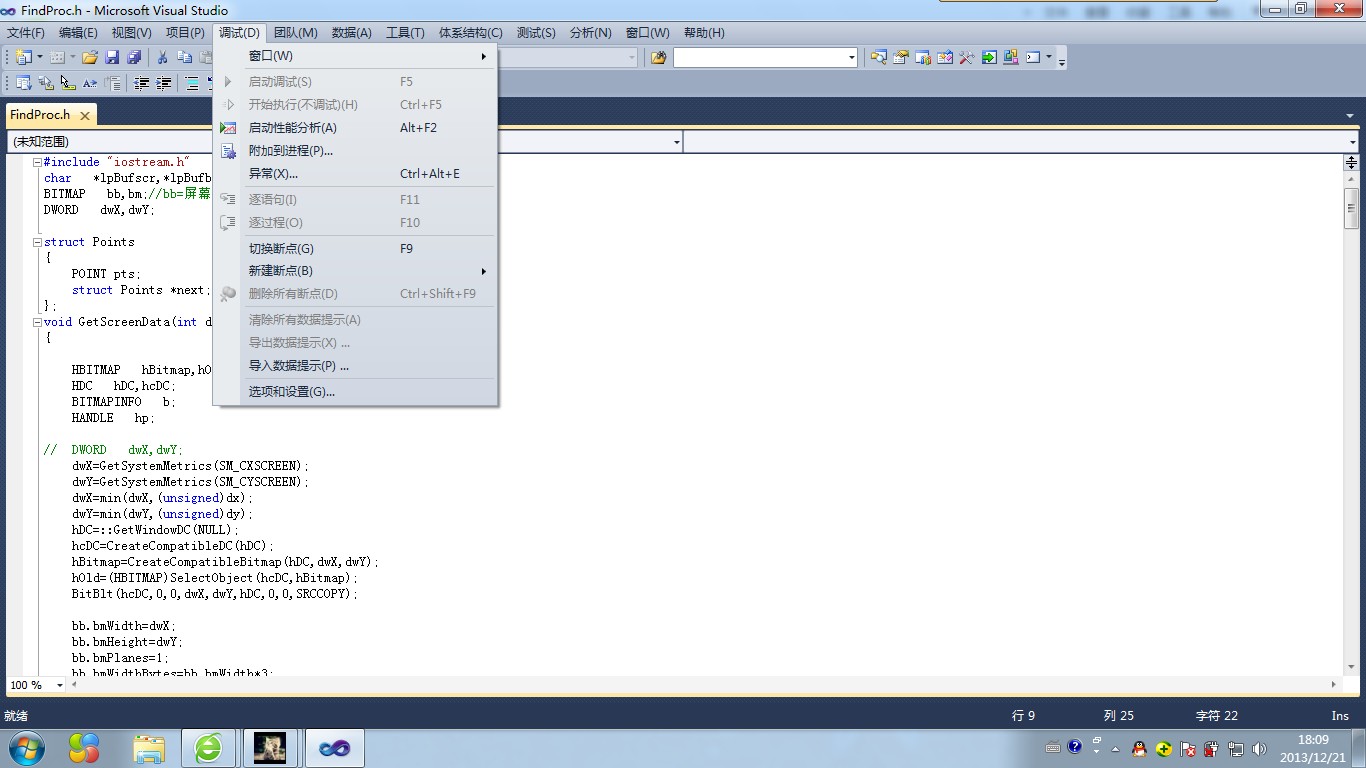Open Solution Explorer from the toolbar icon
Image resolution: width=1366 pixels, height=768 pixels.
pyautogui.click(x=879, y=57)
